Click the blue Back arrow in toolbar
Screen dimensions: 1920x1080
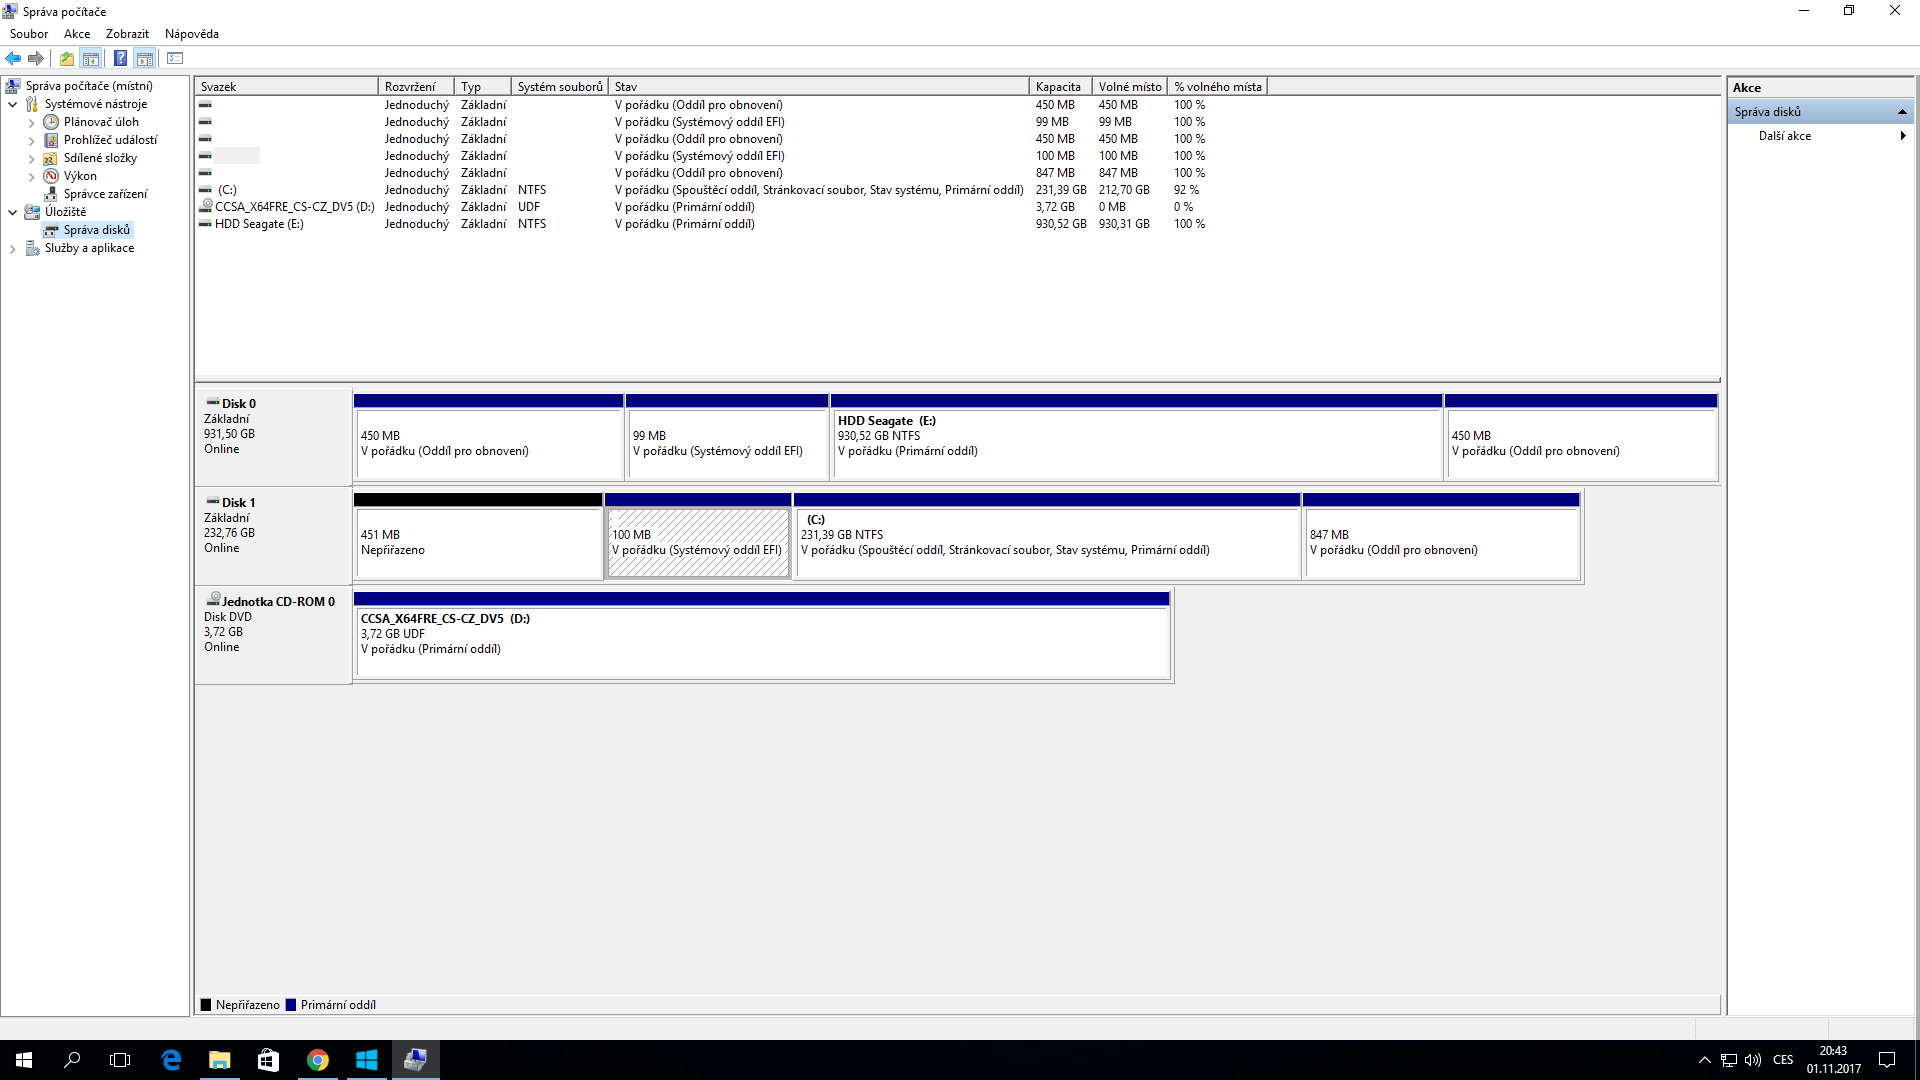tap(13, 58)
